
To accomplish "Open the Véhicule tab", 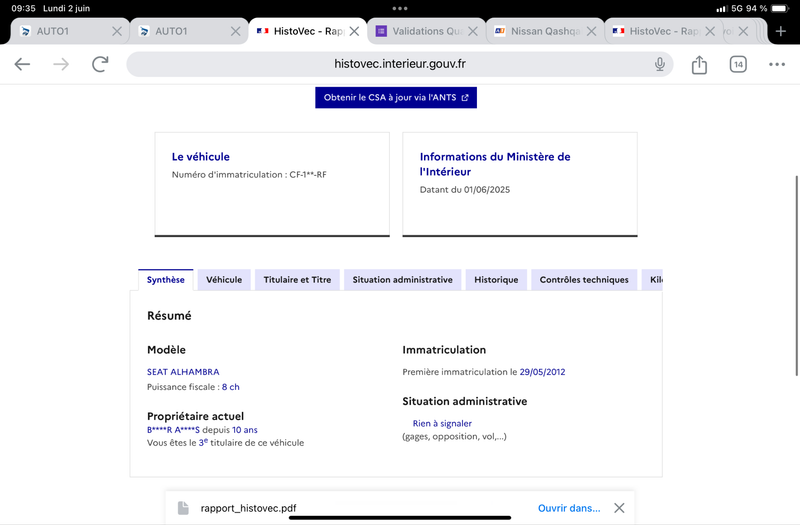I will [224, 280].
